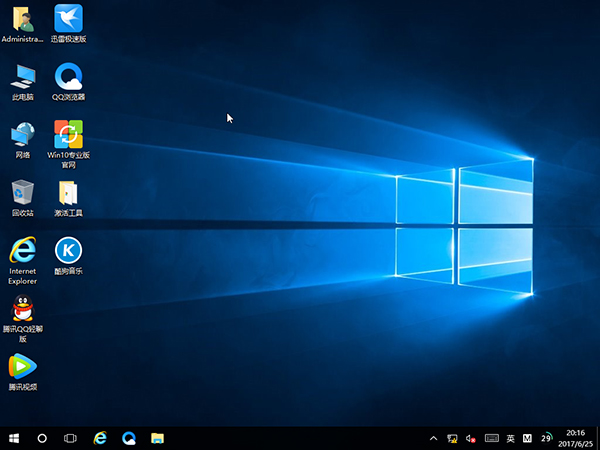Screen dimensions: 600x450
Task: Click the muted volume tray icon
Action: (x=471, y=438)
